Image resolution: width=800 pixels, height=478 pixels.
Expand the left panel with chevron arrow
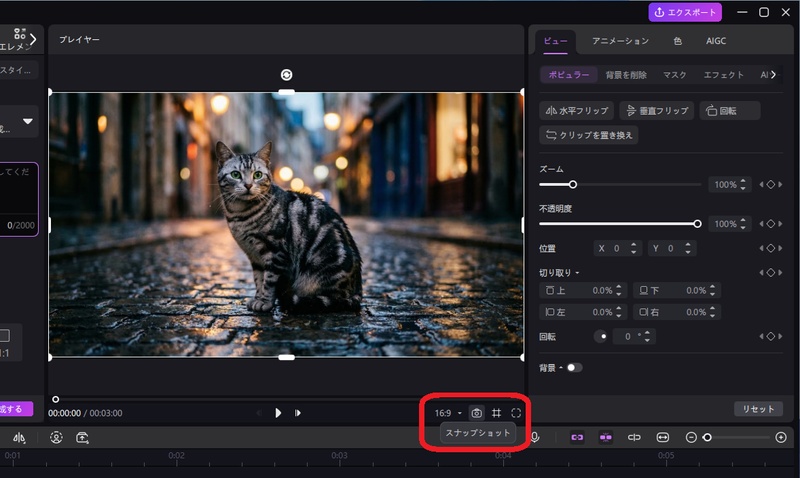point(33,39)
